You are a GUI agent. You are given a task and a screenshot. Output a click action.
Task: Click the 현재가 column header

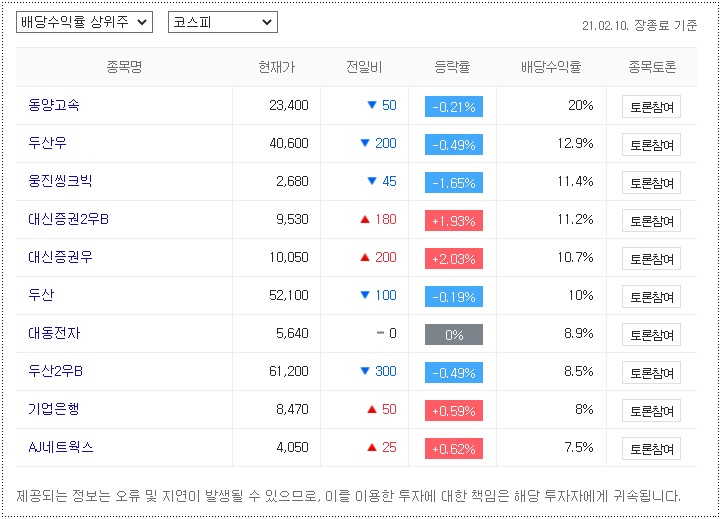276,67
